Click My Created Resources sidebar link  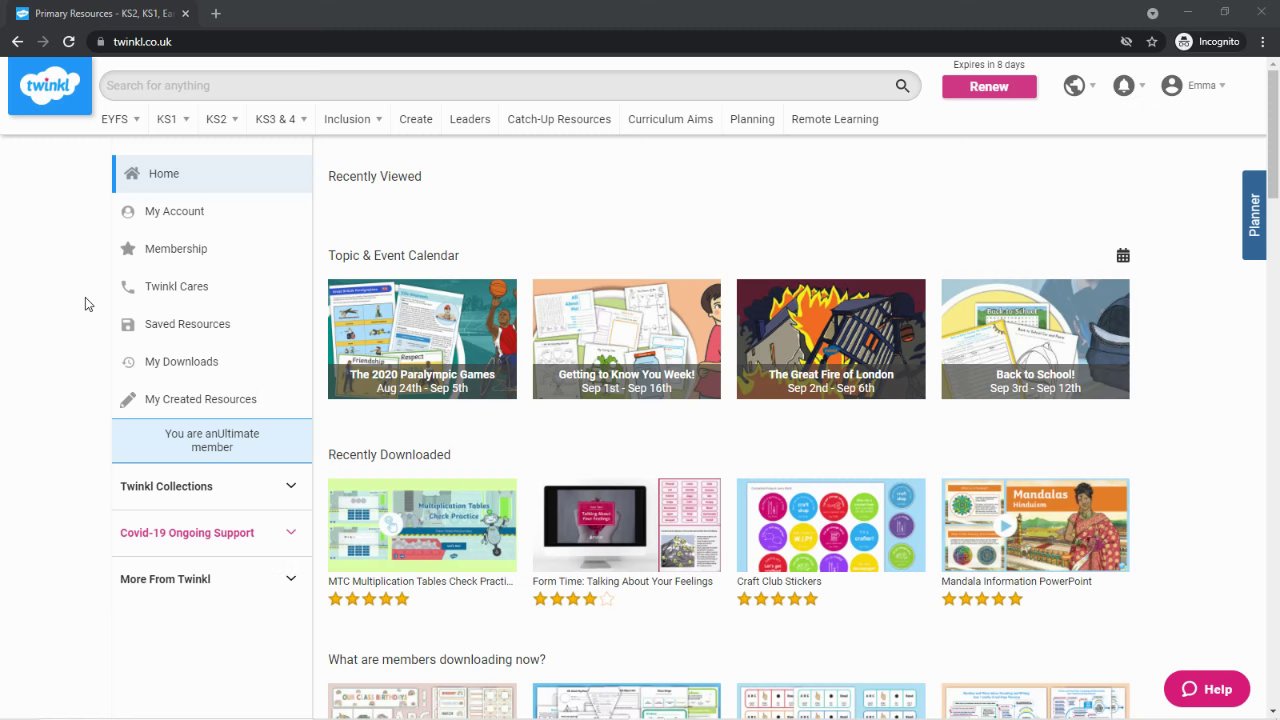[200, 399]
